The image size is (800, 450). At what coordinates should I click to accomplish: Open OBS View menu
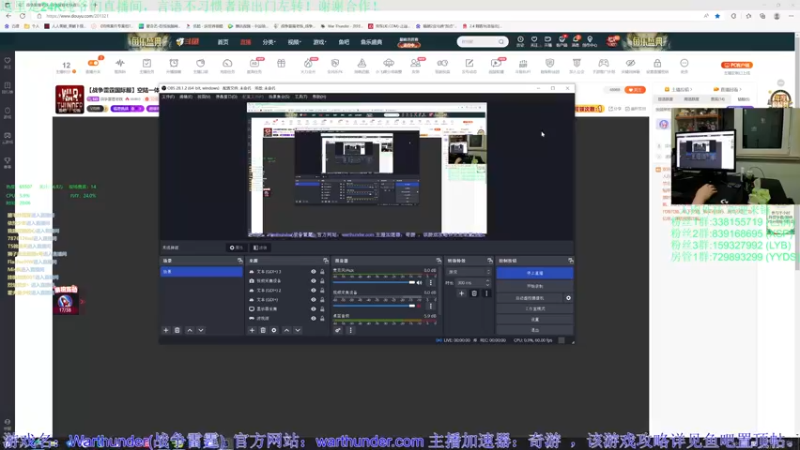coord(204,96)
